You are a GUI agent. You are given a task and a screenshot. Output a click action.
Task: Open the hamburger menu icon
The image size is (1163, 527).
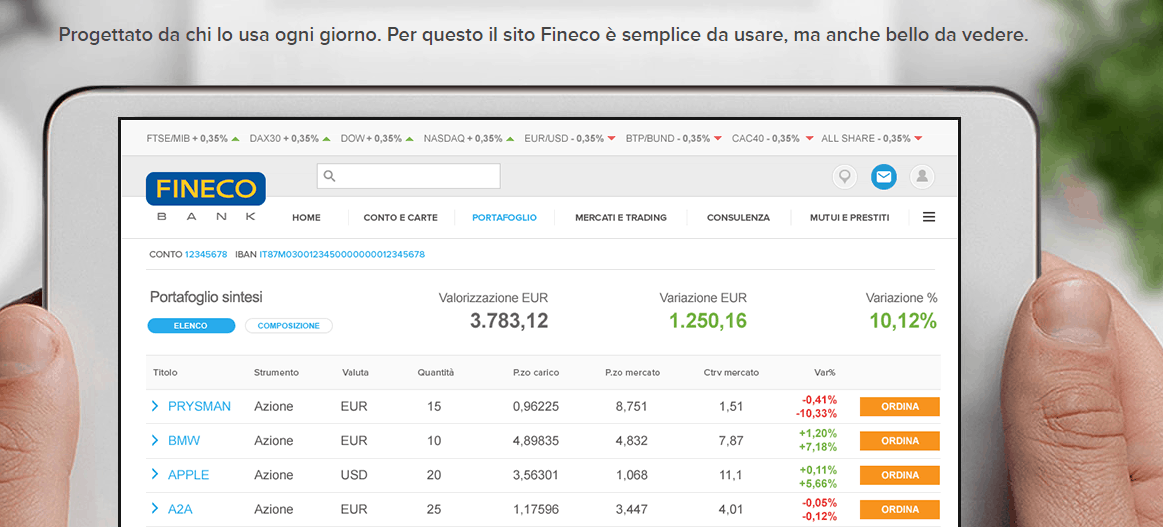(x=929, y=217)
